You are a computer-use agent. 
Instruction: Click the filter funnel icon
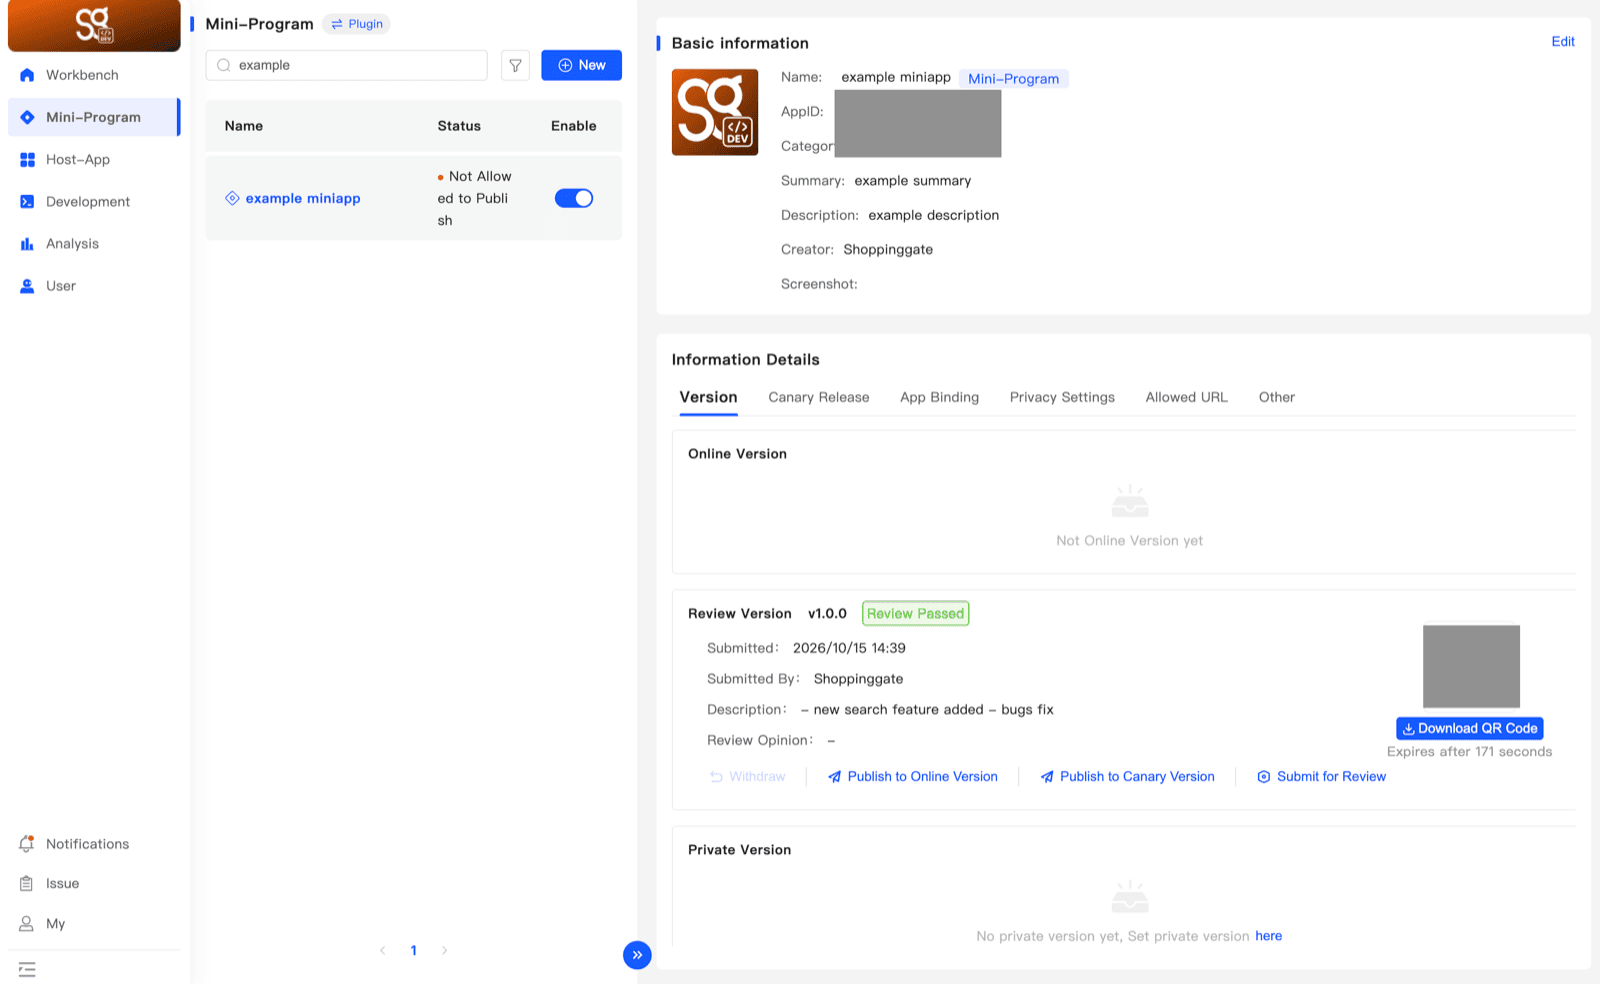tap(515, 65)
